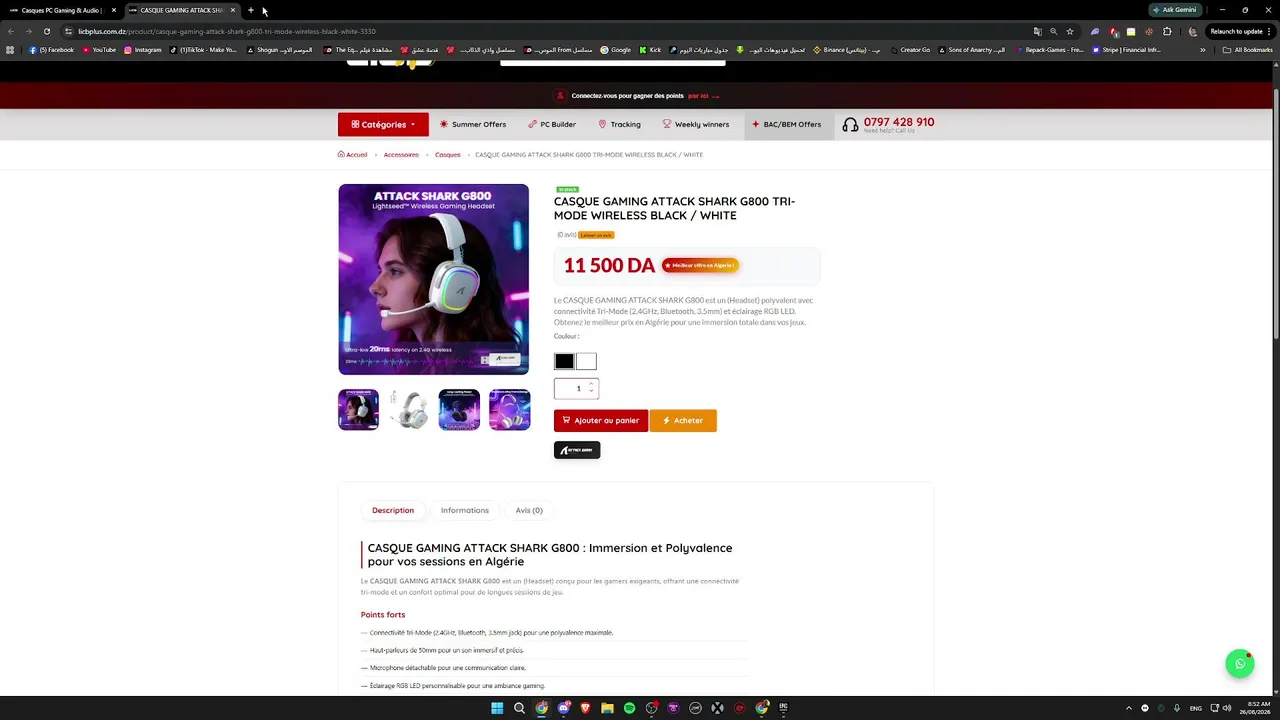Click Ajouter au panier button

[x=601, y=421]
